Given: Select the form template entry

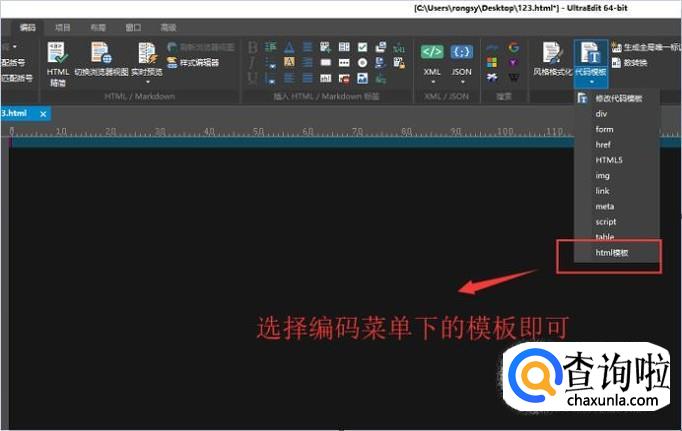Looking at the screenshot, I should click(x=617, y=129).
